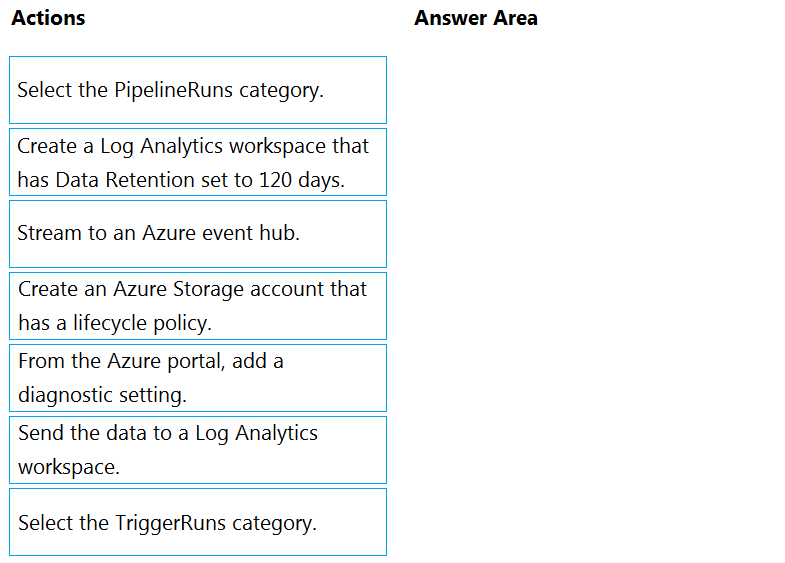The width and height of the screenshot is (785, 563).
Task: Choose the Select the TriggerRuns category action
Action: coord(198,522)
